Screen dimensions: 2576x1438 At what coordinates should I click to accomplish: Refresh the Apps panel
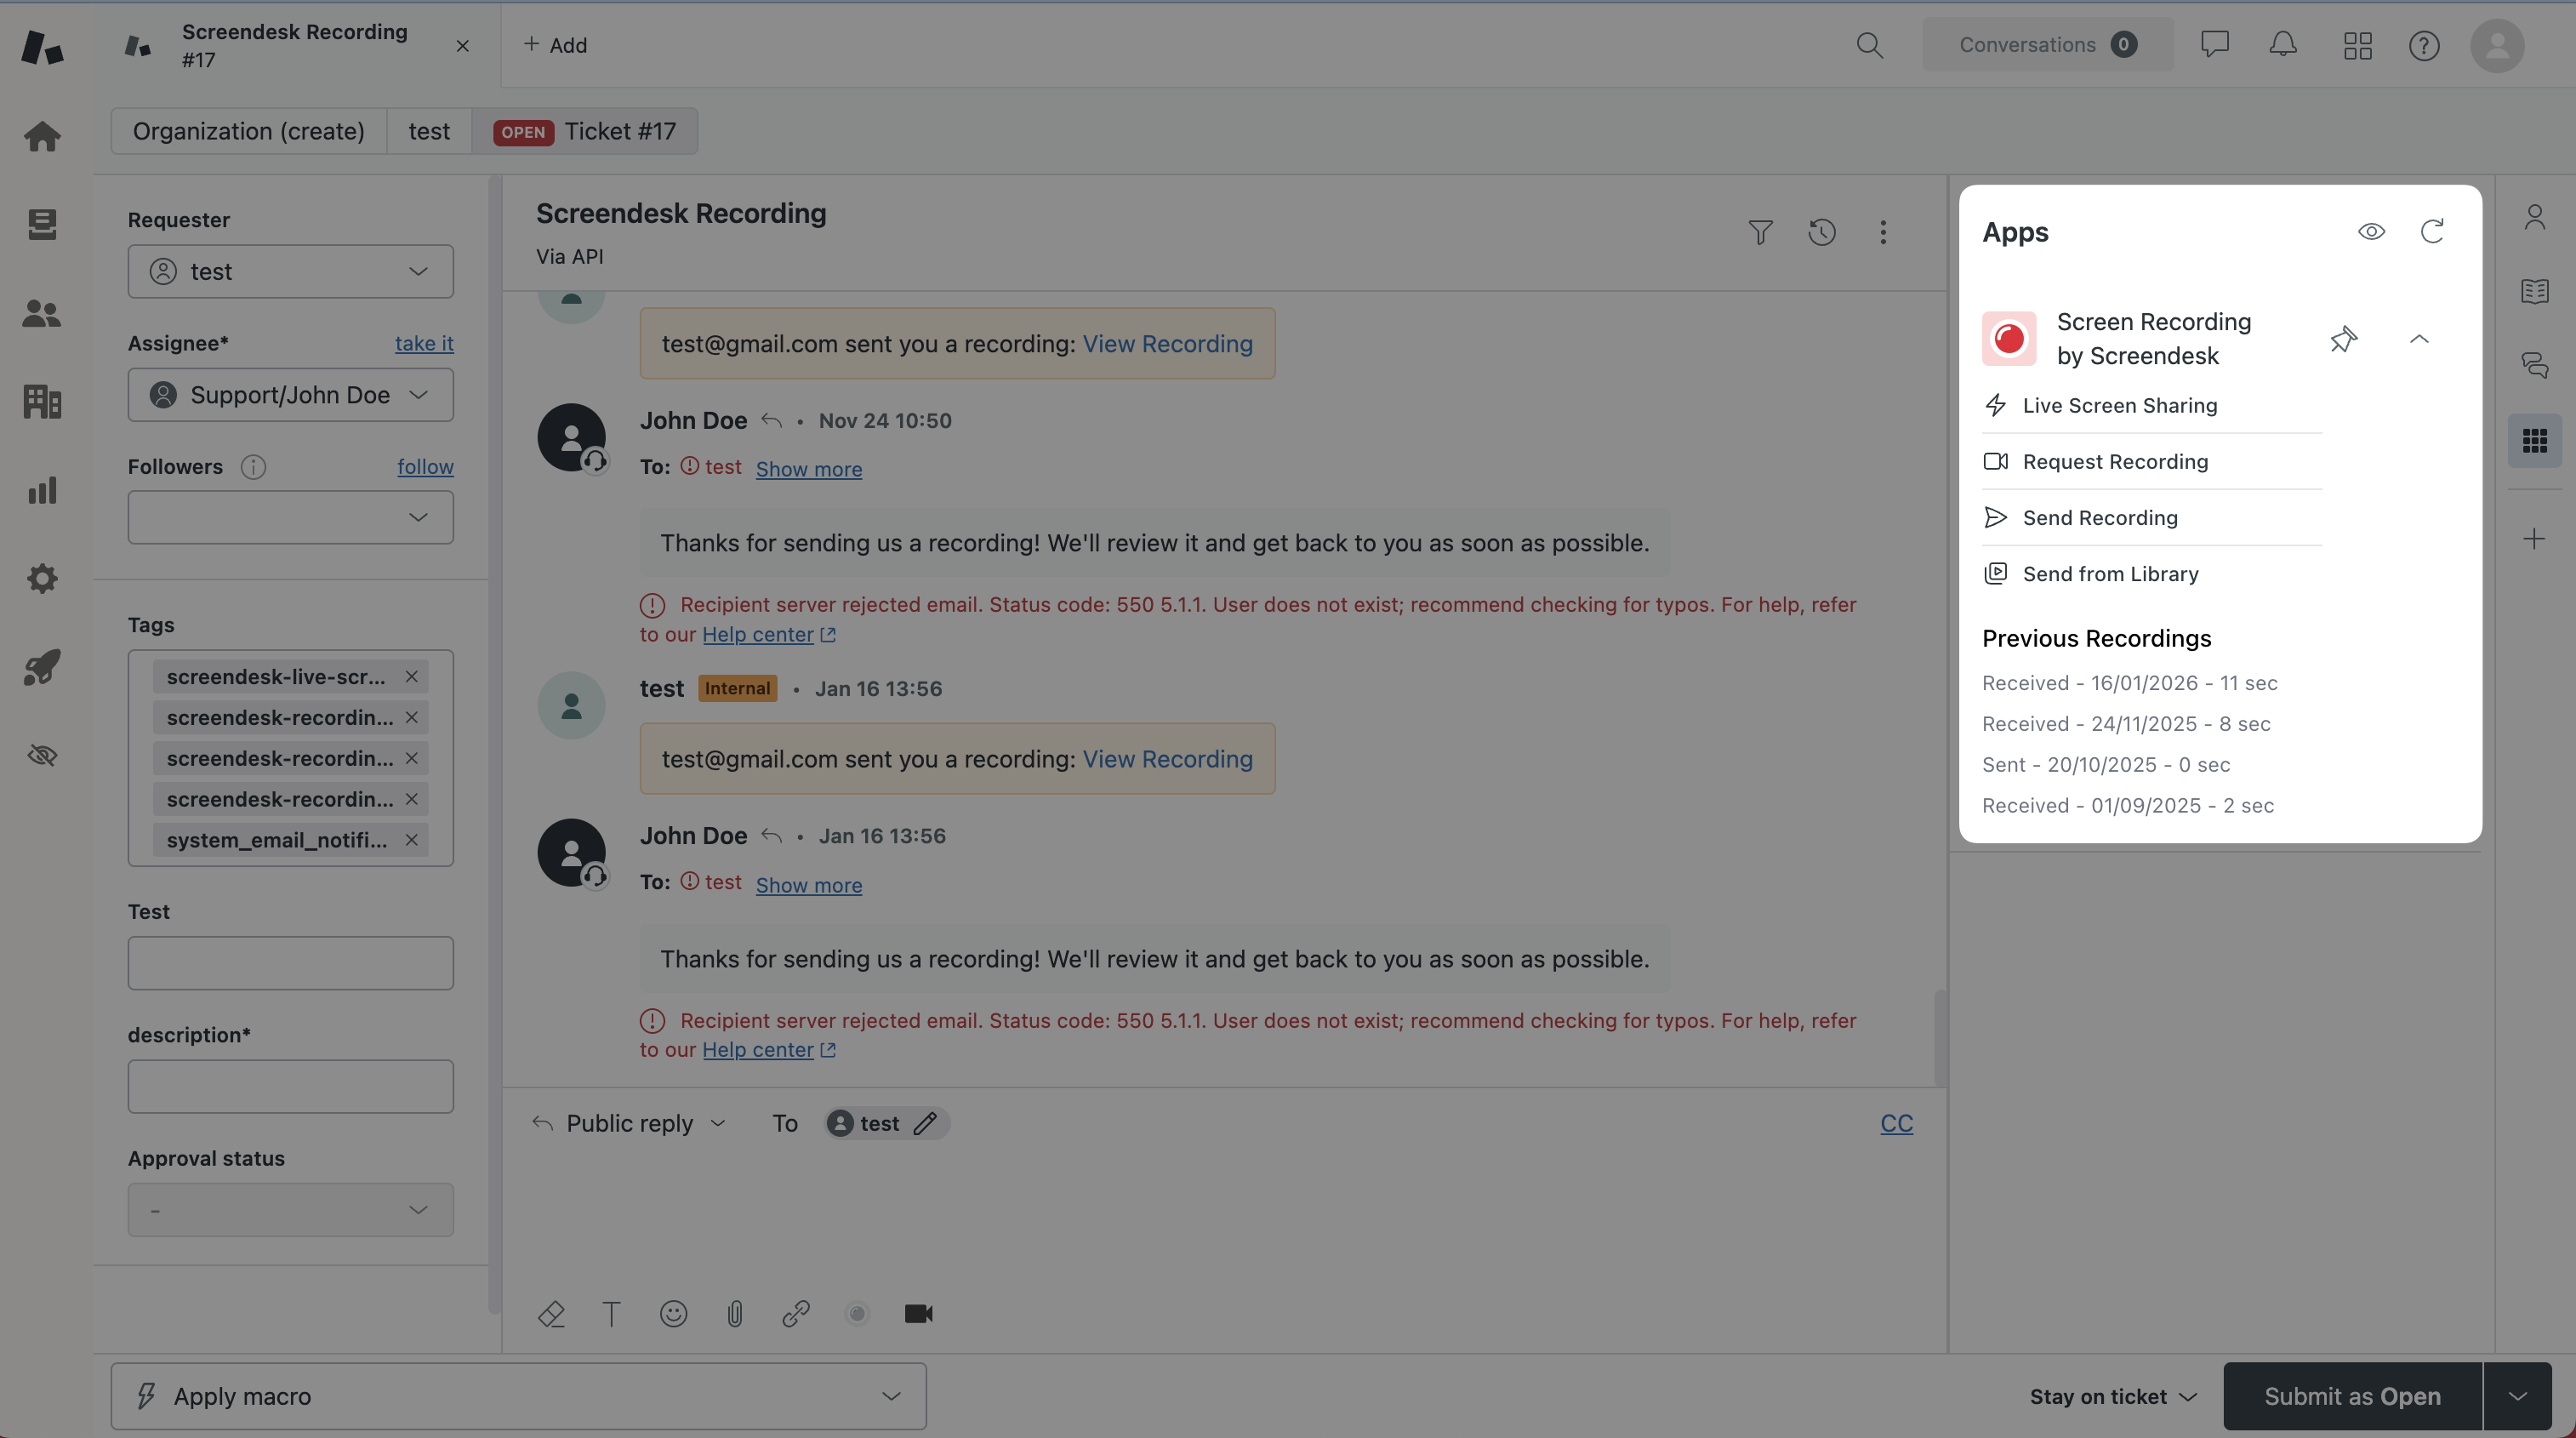pyautogui.click(x=2432, y=232)
